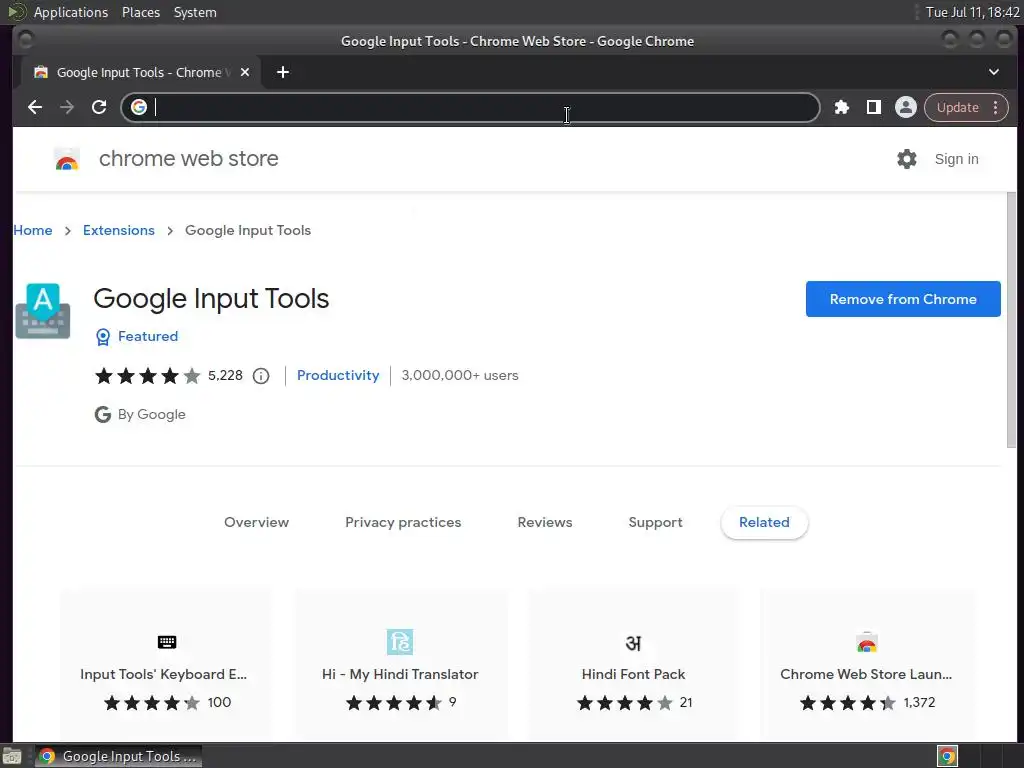Open the System menu
Image resolution: width=1024 pixels, height=768 pixels.
coord(195,12)
